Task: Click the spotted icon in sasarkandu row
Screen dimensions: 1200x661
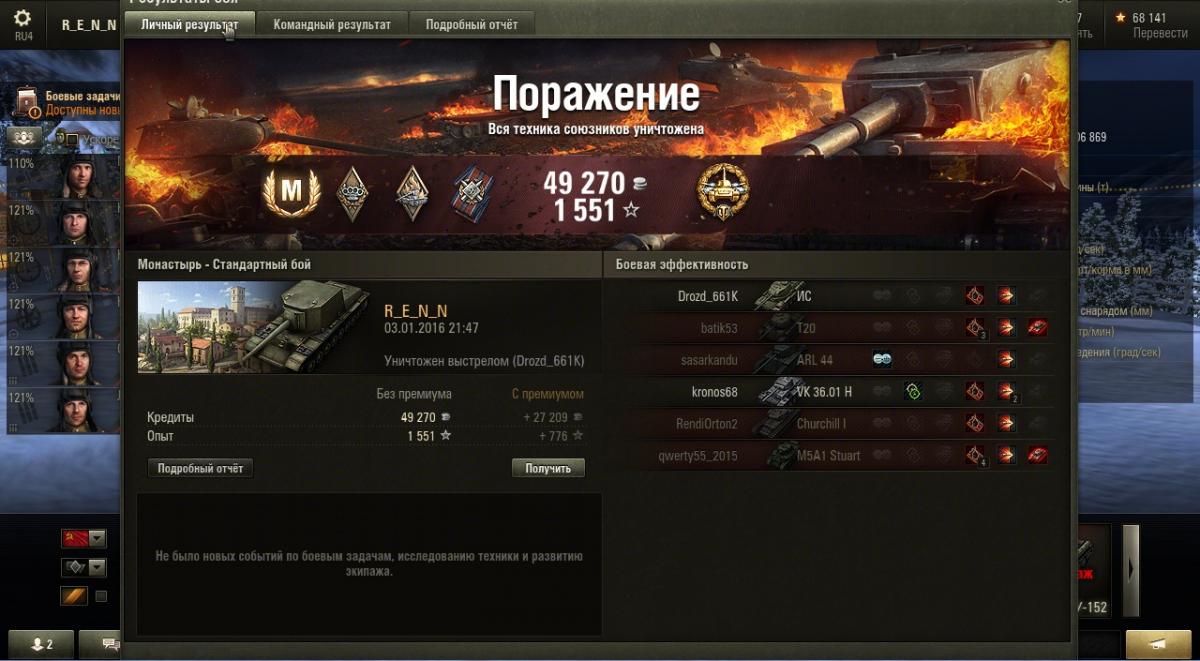Action: point(882,359)
